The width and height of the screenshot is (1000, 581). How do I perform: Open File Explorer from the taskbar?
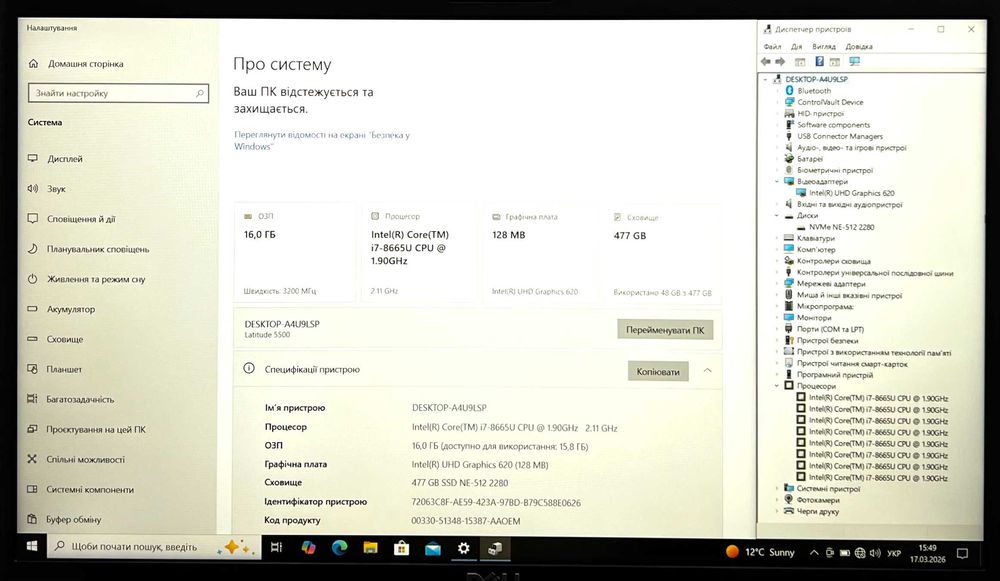(x=371, y=548)
